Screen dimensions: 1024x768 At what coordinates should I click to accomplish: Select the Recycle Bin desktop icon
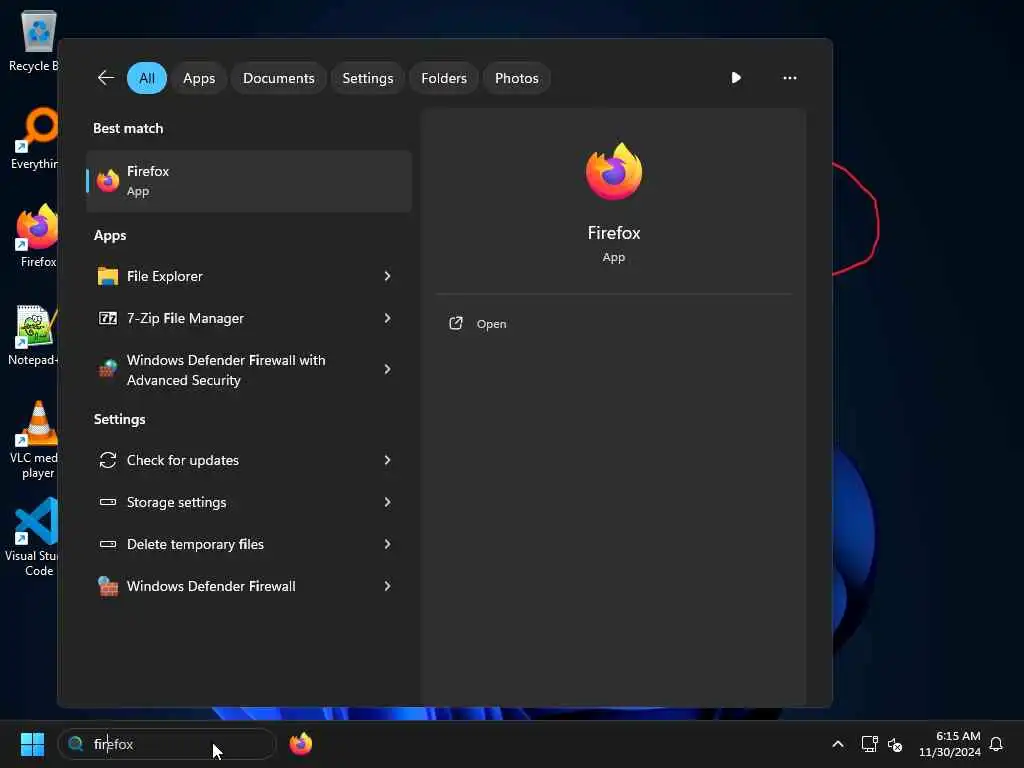(x=34, y=41)
